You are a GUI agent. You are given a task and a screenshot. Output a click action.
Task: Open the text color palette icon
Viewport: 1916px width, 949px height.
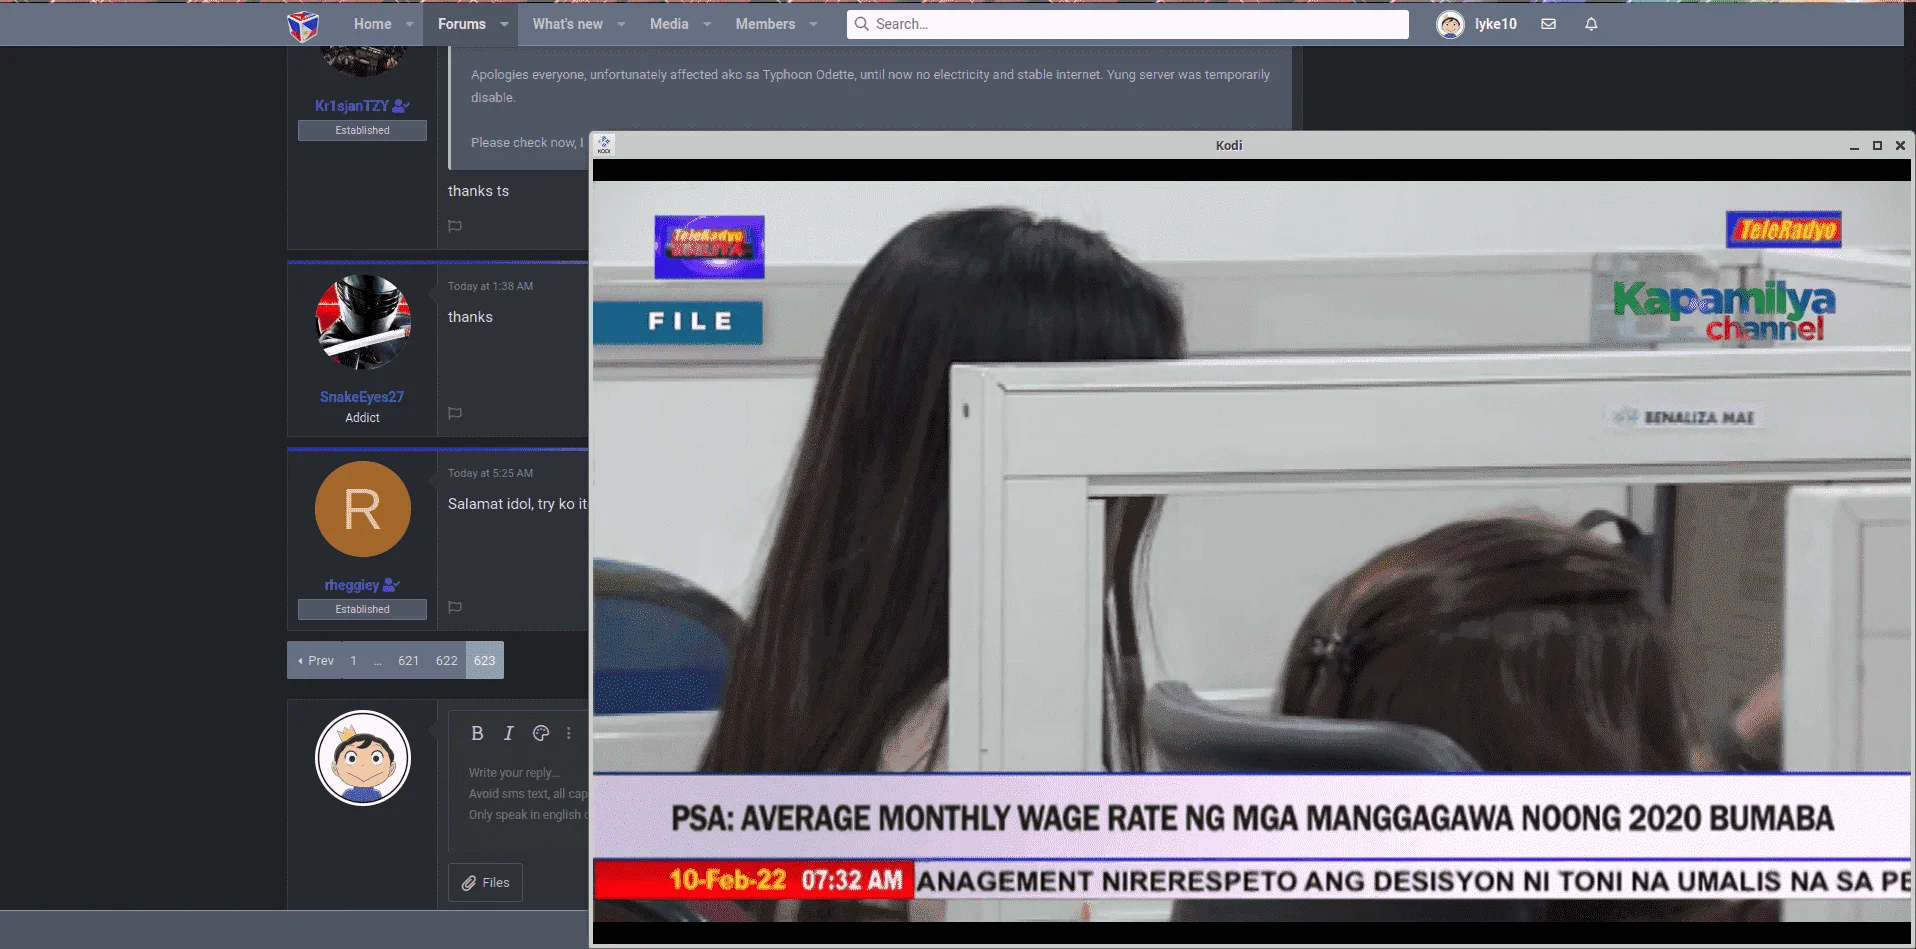coord(541,733)
